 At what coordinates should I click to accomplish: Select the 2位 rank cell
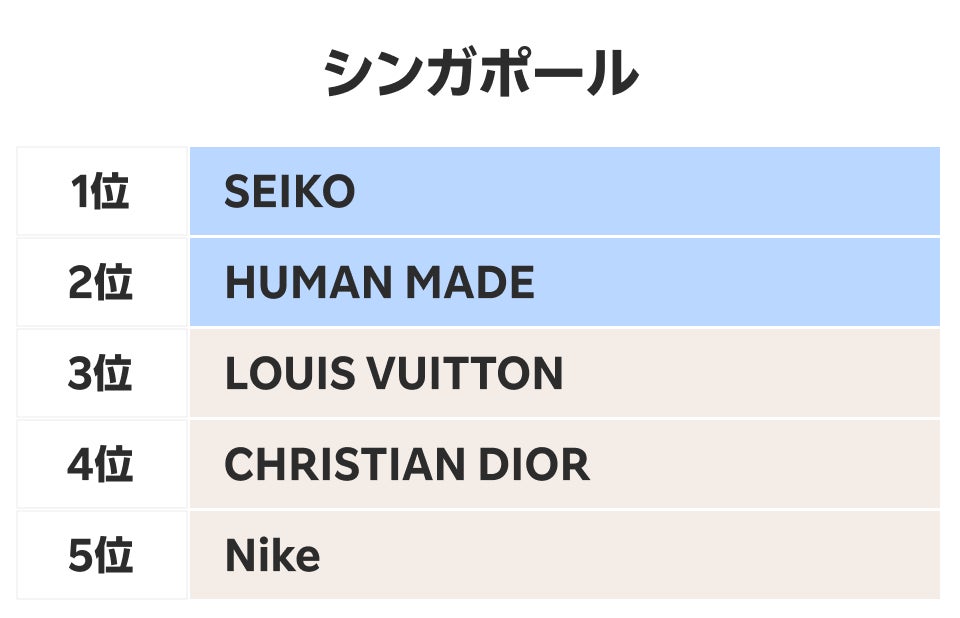pyautogui.click(x=101, y=283)
